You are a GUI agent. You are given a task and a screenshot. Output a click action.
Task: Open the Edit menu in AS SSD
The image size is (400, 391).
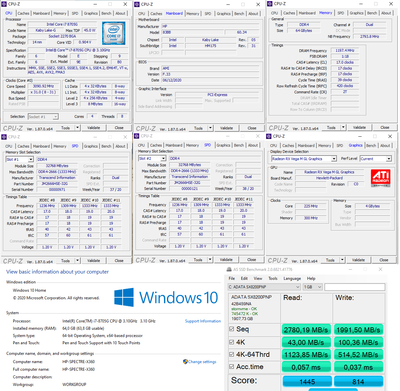(244, 278)
